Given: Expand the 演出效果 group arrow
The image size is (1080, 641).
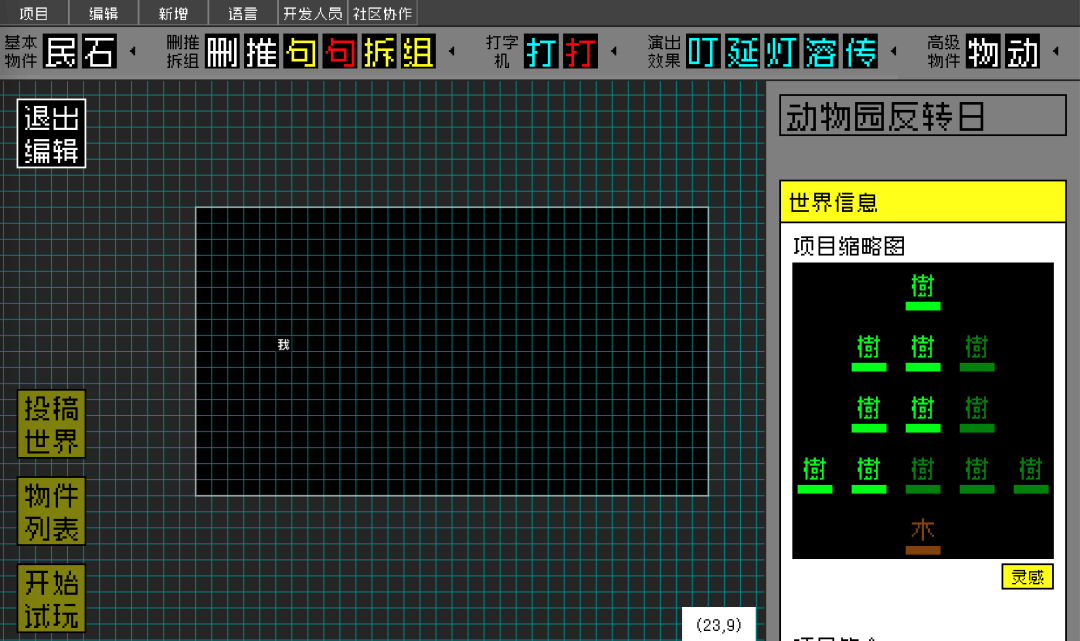Looking at the screenshot, I should point(893,52).
